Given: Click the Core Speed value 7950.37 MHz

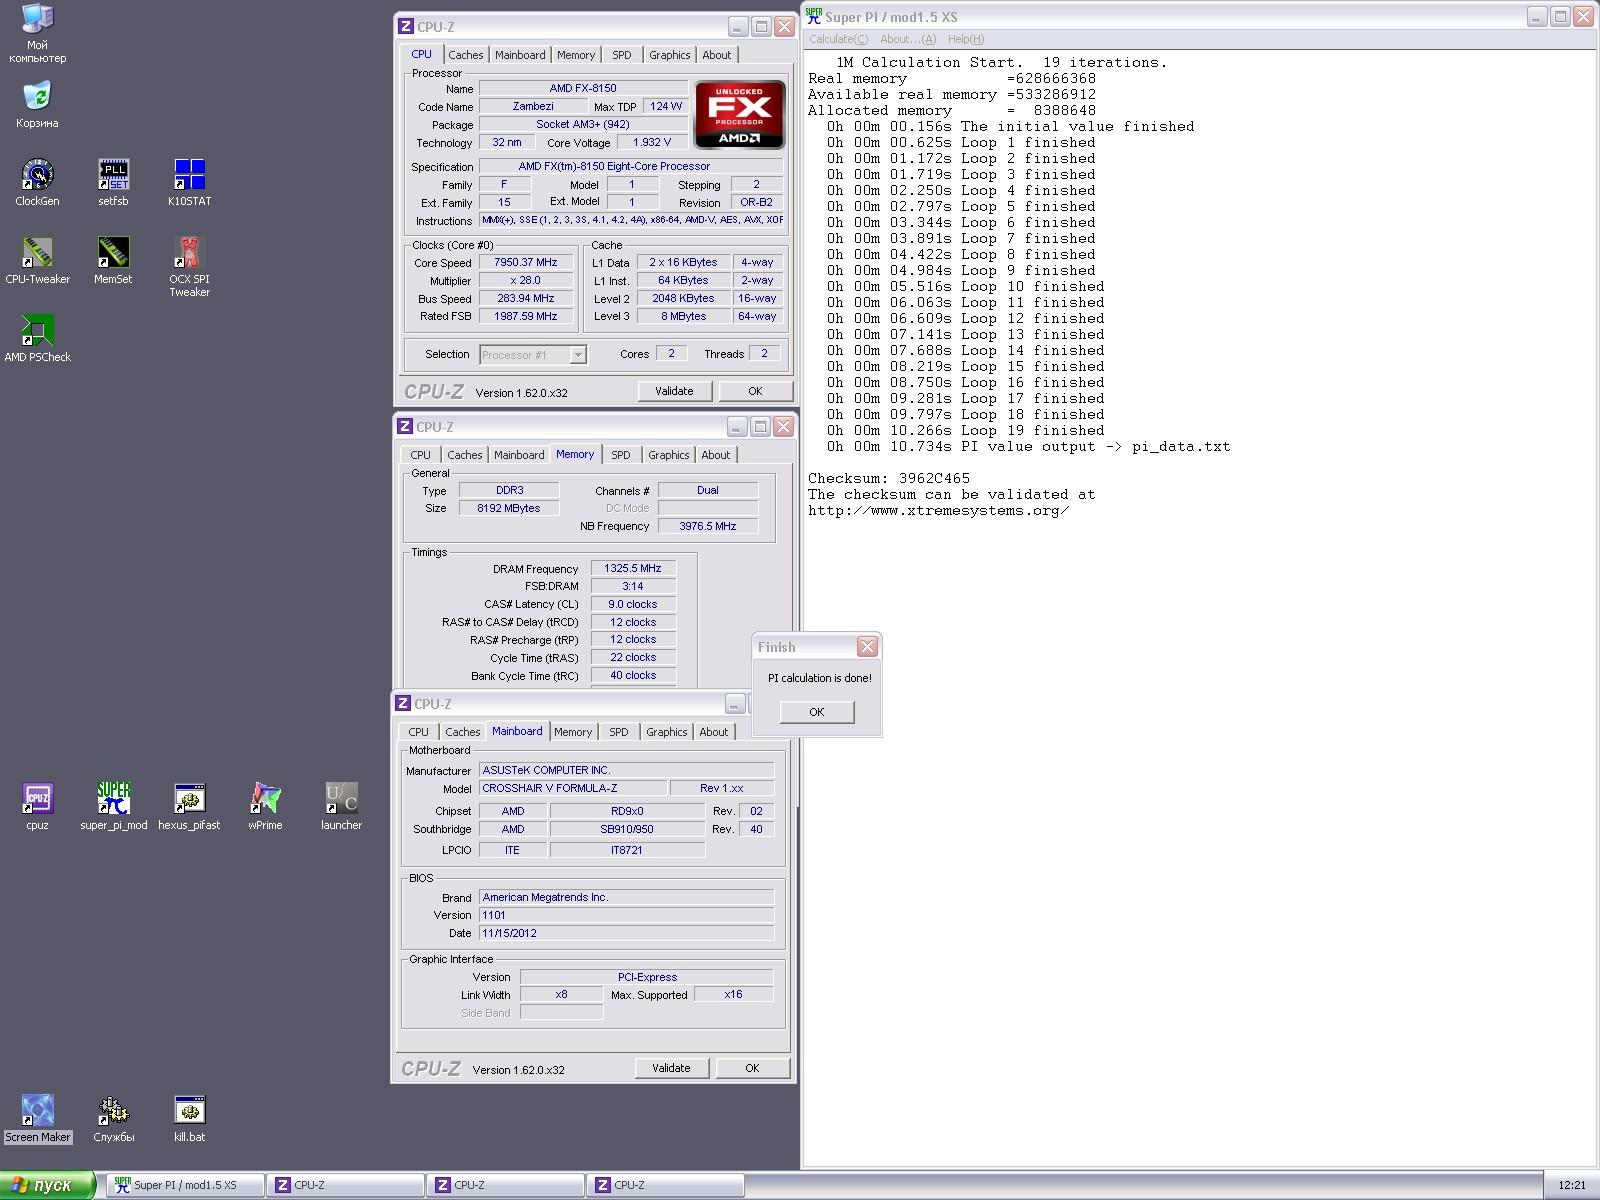Looking at the screenshot, I should pyautogui.click(x=526, y=262).
